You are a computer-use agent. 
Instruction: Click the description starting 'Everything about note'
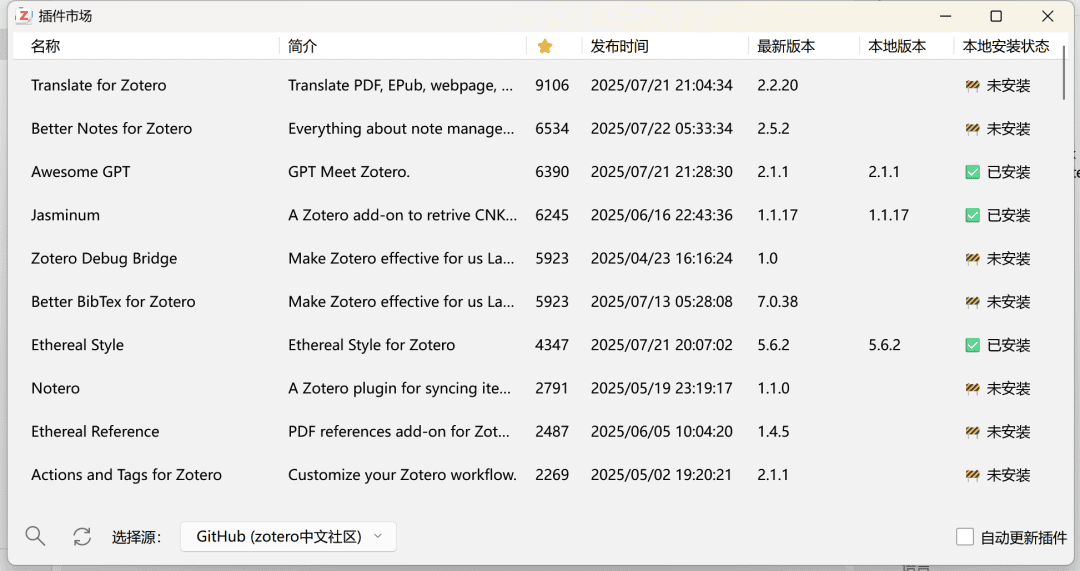(401, 129)
